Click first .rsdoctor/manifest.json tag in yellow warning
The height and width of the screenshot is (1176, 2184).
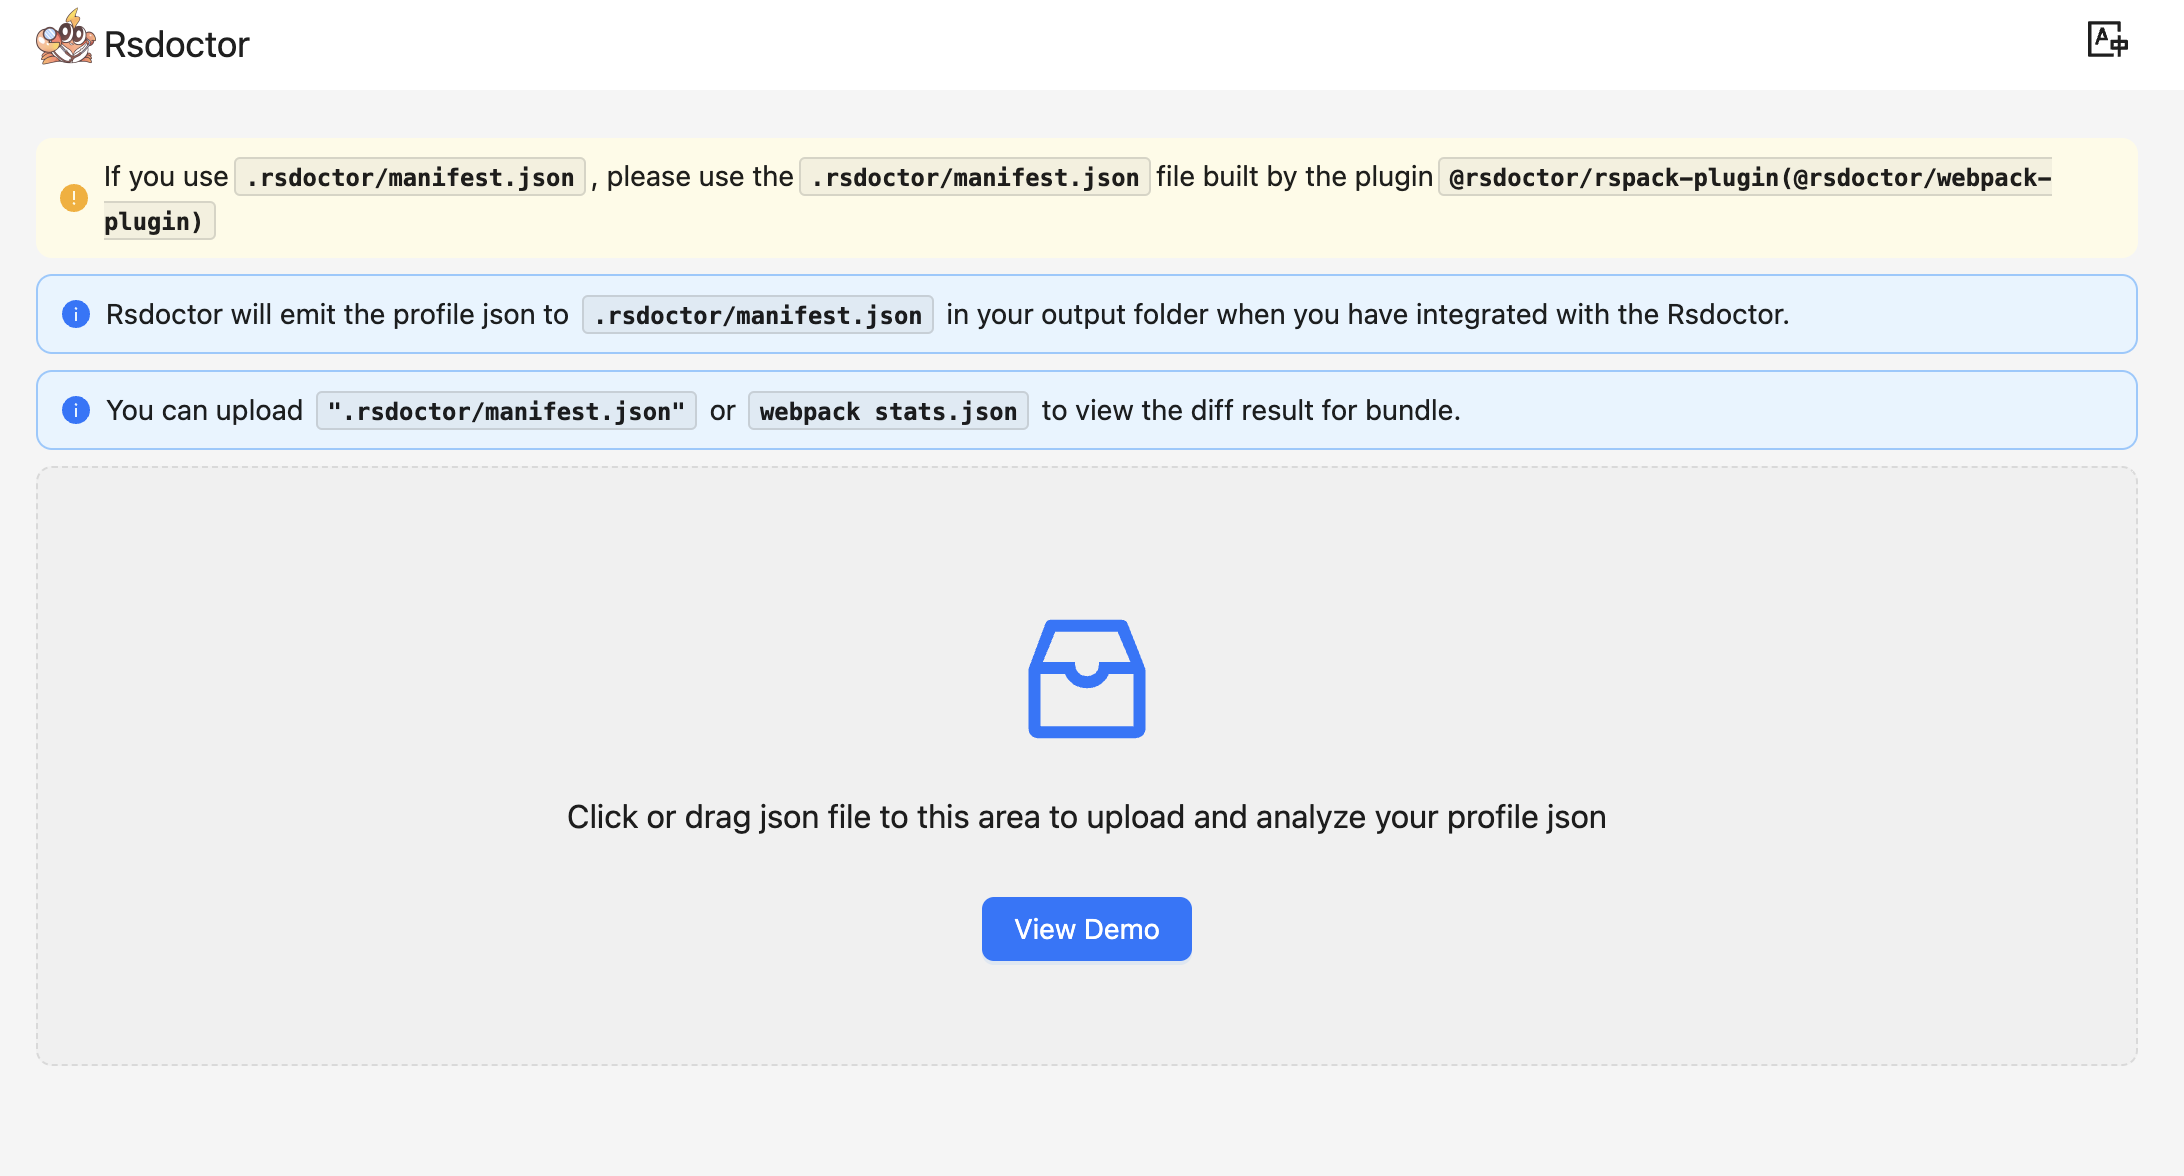coord(410,177)
